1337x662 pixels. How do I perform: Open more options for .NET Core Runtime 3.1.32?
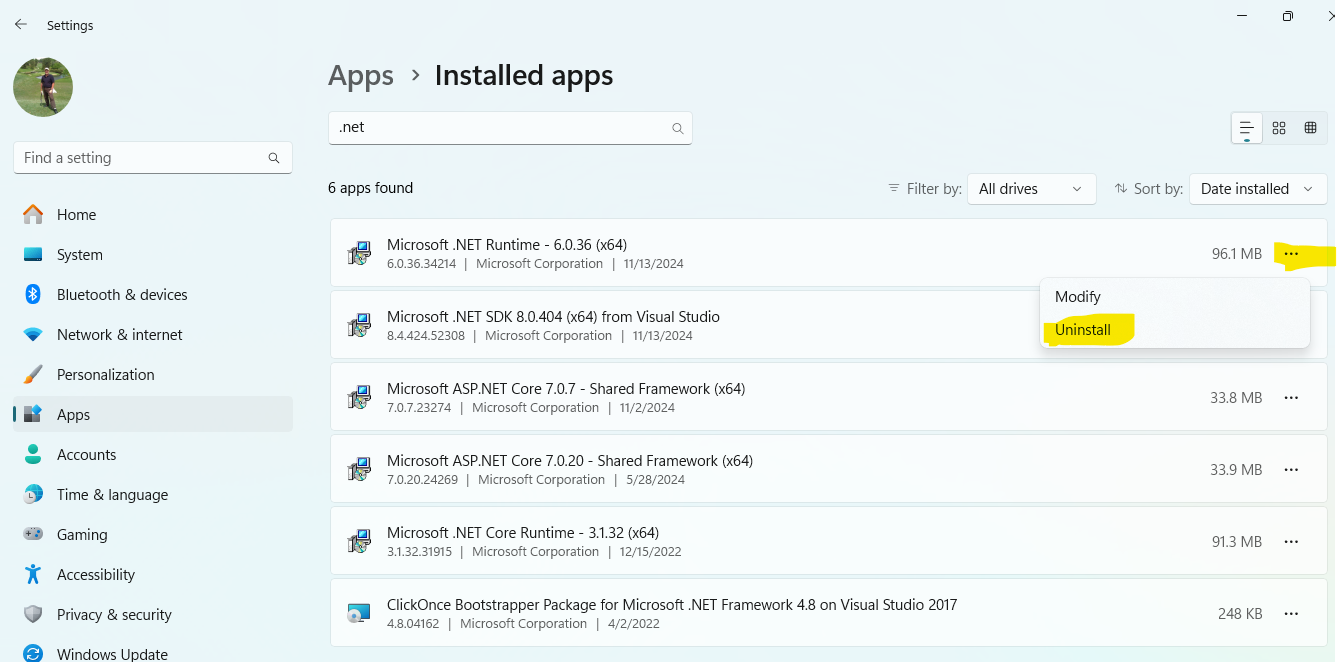pos(1291,542)
